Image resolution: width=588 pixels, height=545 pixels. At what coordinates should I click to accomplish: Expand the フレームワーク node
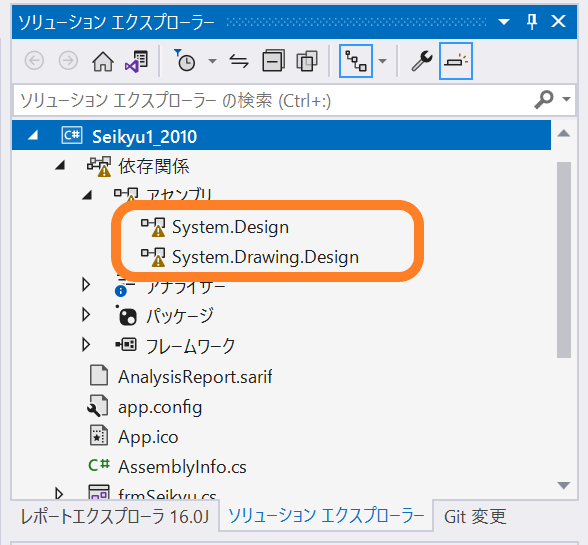click(x=86, y=344)
